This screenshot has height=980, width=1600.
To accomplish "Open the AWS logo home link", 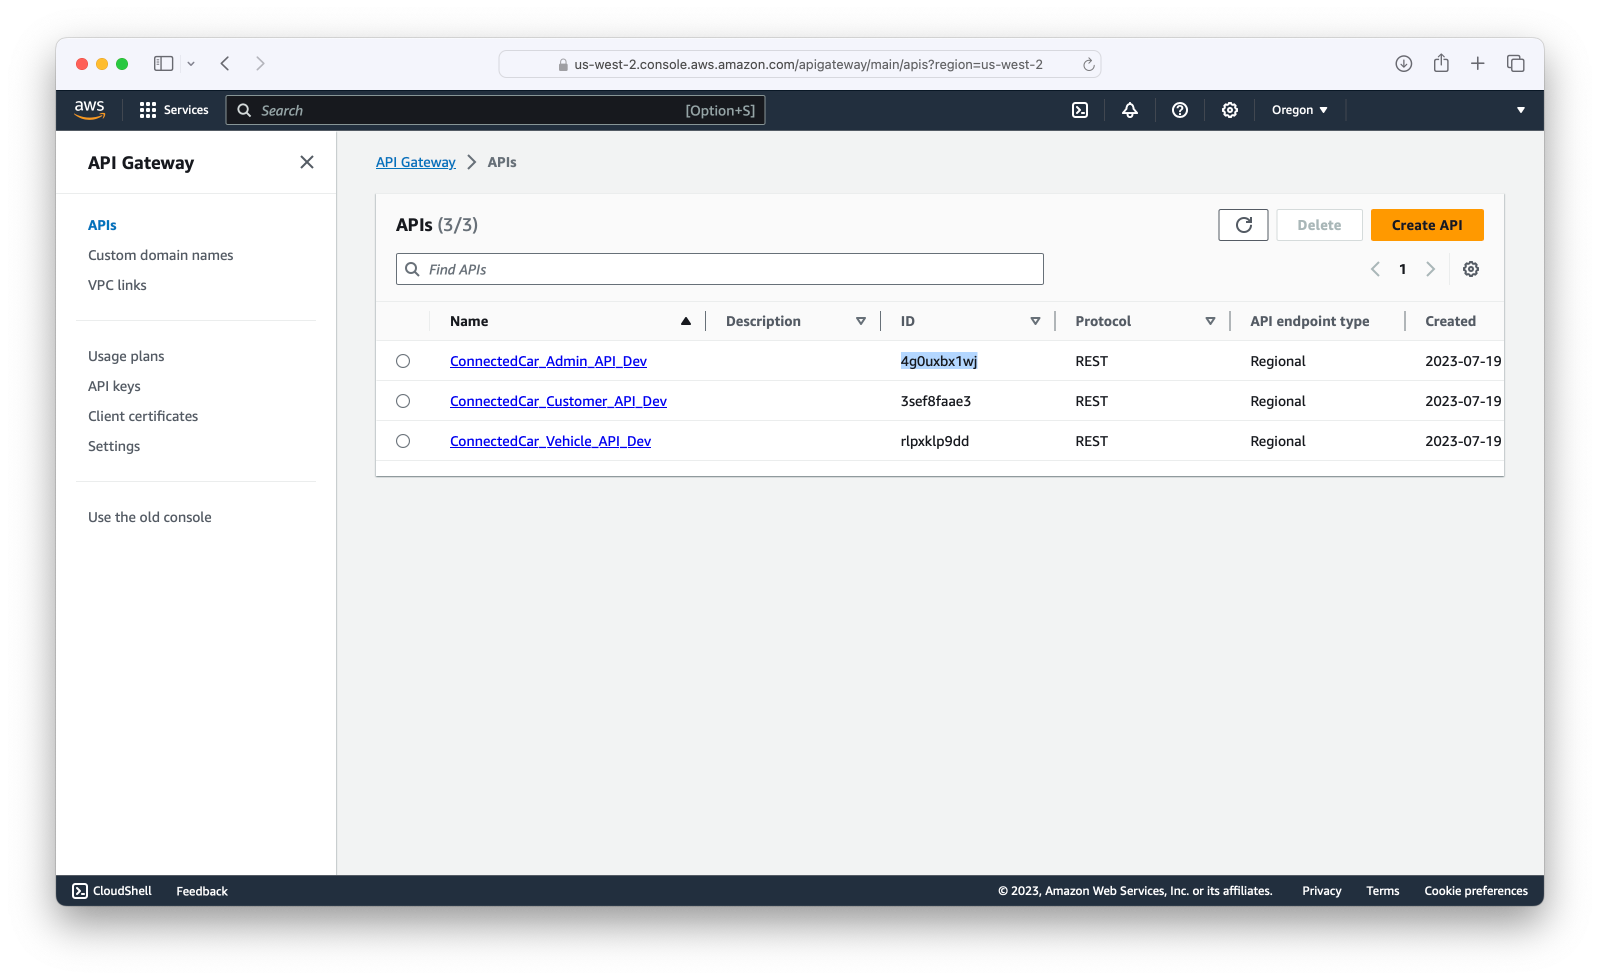I will (x=89, y=110).
